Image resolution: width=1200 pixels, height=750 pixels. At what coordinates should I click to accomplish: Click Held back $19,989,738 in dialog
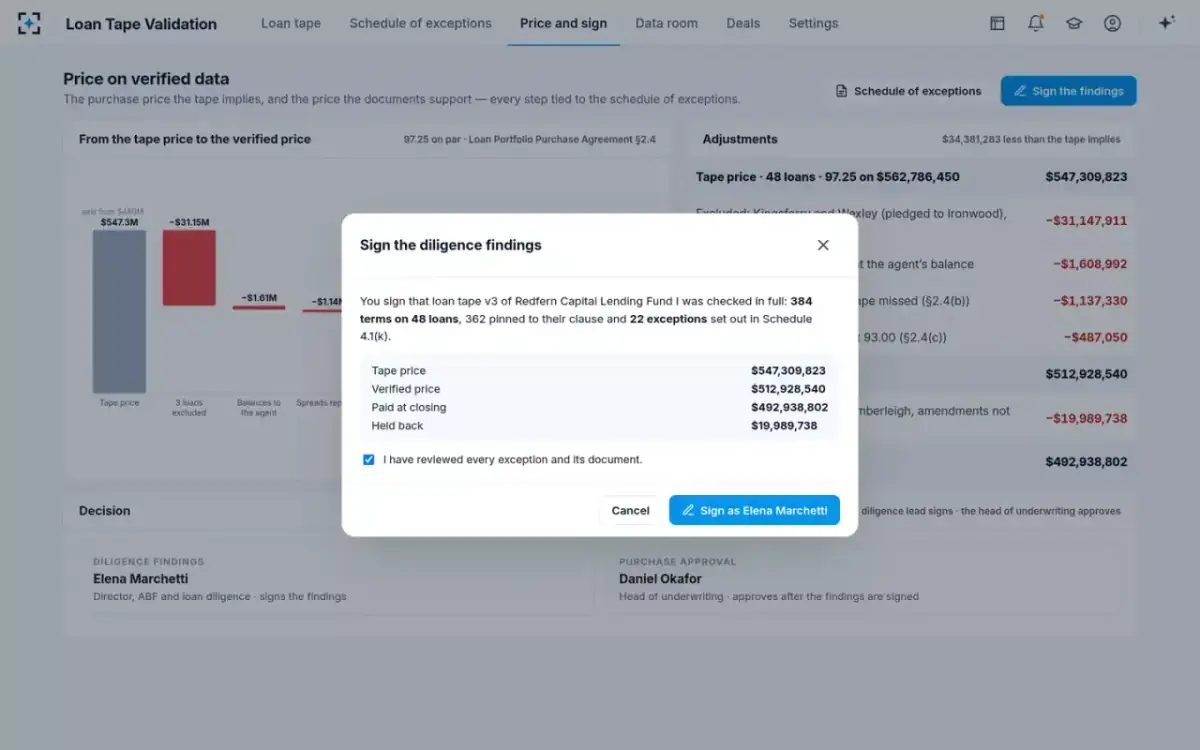pyautogui.click(x=783, y=425)
